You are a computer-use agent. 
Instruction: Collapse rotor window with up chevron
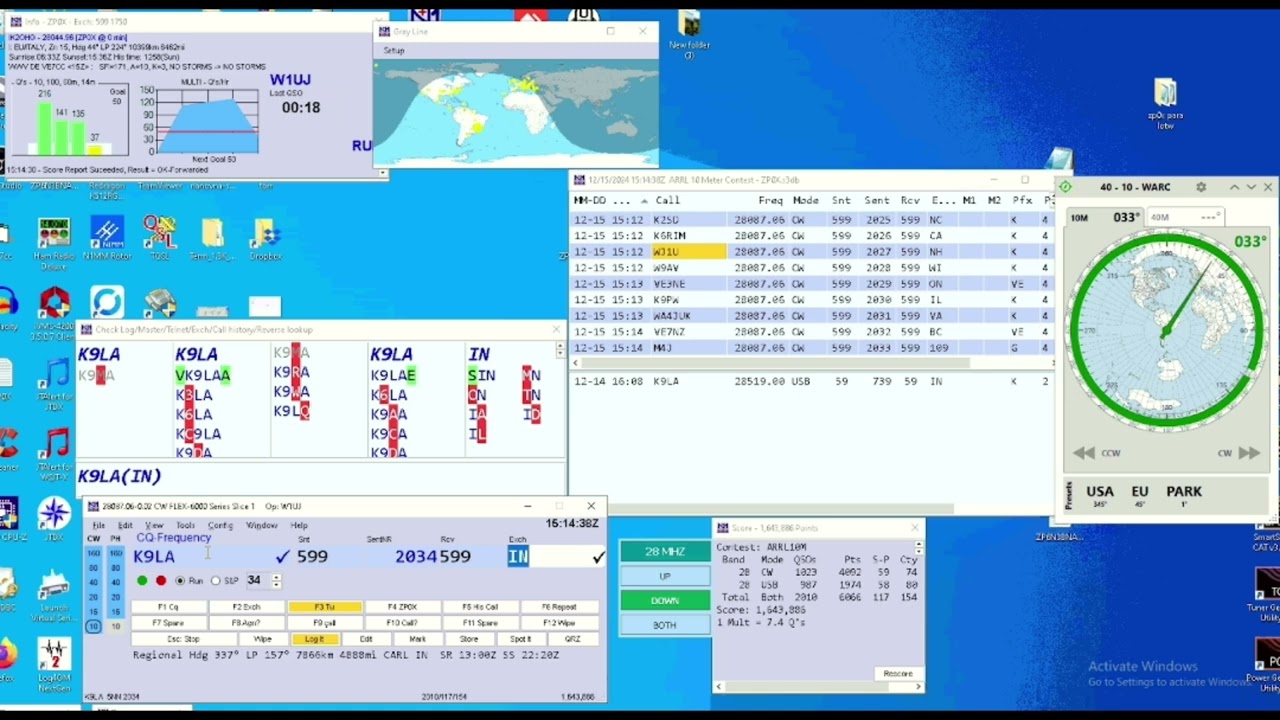pos(1234,187)
